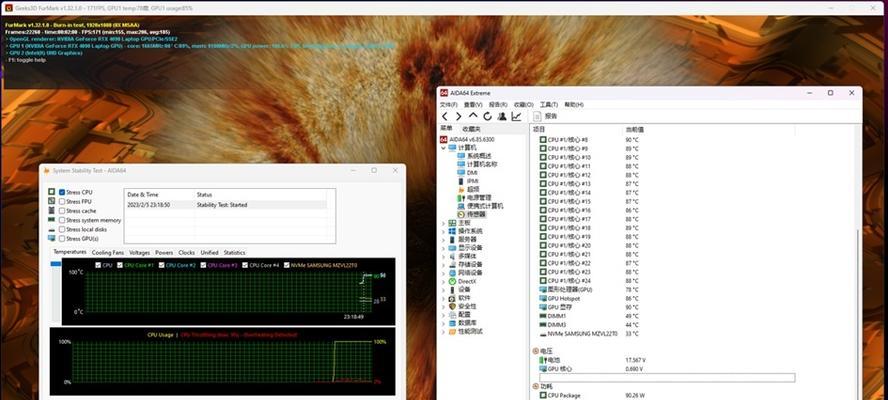Enable the Stress cache checkbox
This screenshot has height=400, width=888.
62,211
